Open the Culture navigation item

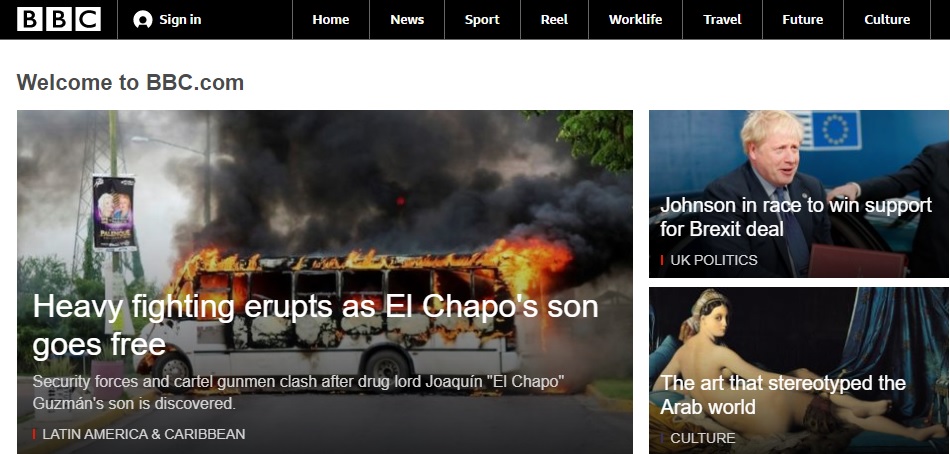(x=887, y=19)
